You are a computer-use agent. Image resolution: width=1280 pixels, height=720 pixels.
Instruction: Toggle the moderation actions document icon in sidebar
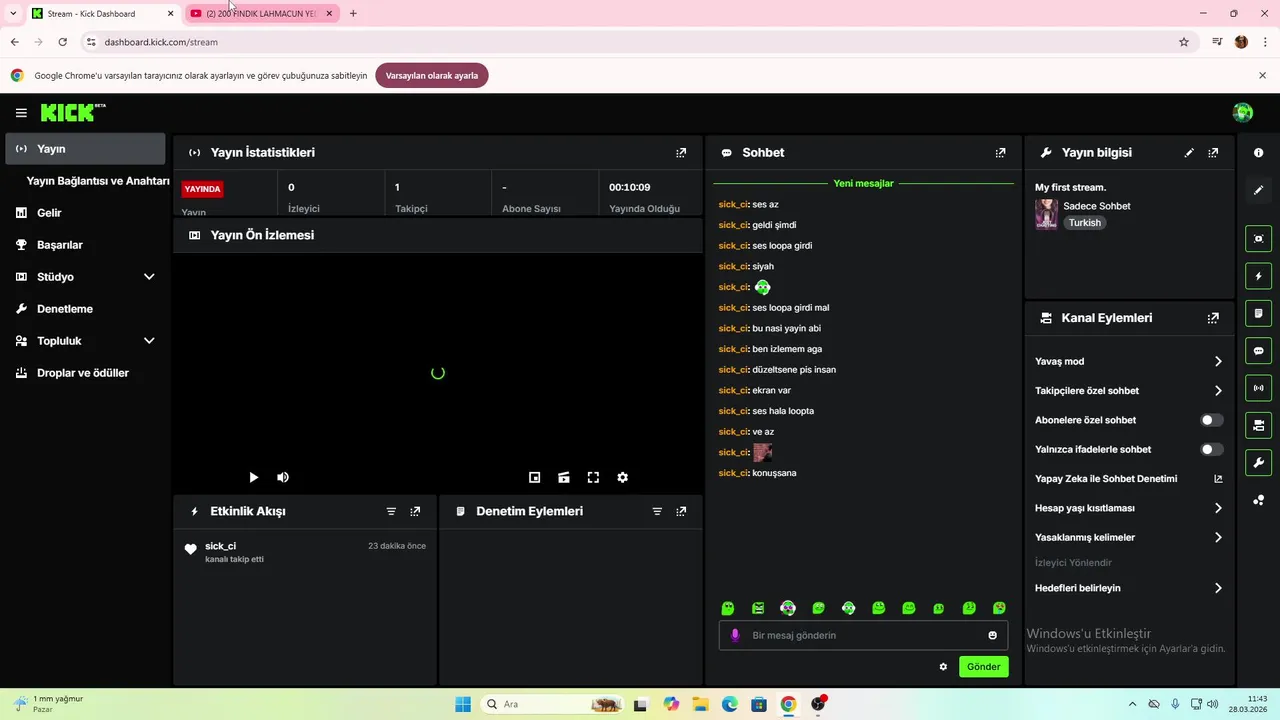[1258, 313]
